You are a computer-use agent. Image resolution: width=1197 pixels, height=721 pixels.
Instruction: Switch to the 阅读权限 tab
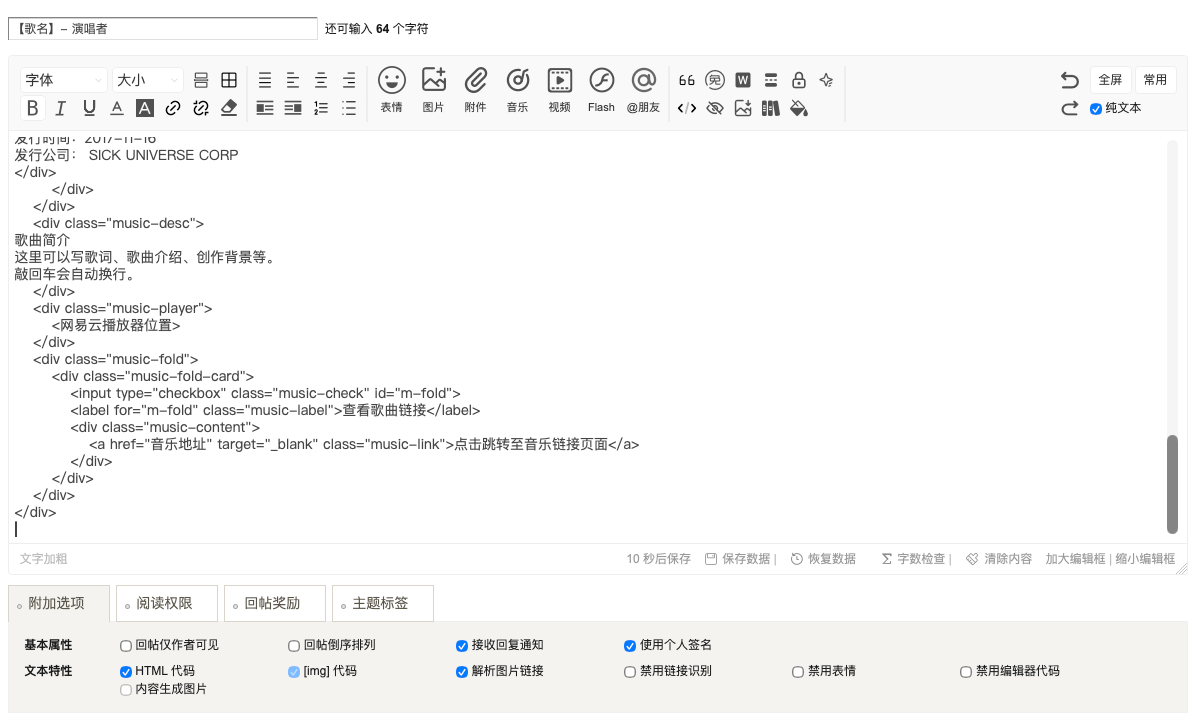coord(167,603)
